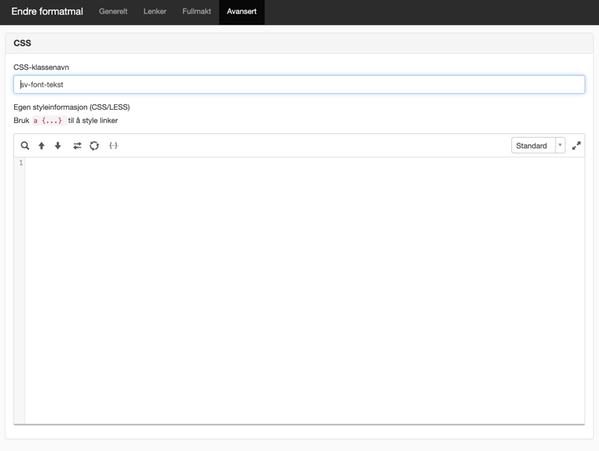Click the CSS panel header
This screenshot has height=451, width=599.
(299, 43)
